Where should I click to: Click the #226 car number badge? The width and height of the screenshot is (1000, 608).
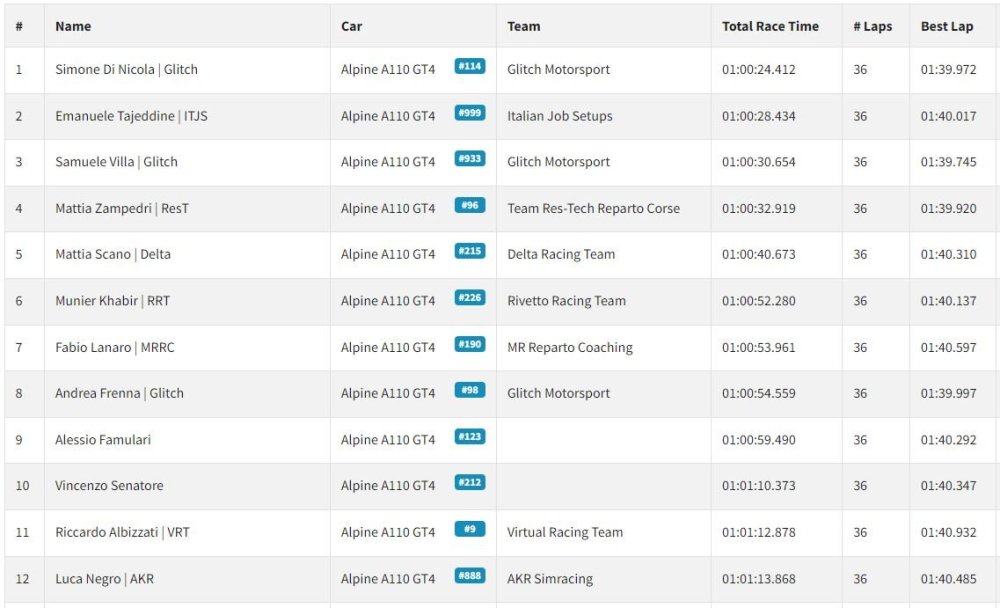[x=470, y=298]
